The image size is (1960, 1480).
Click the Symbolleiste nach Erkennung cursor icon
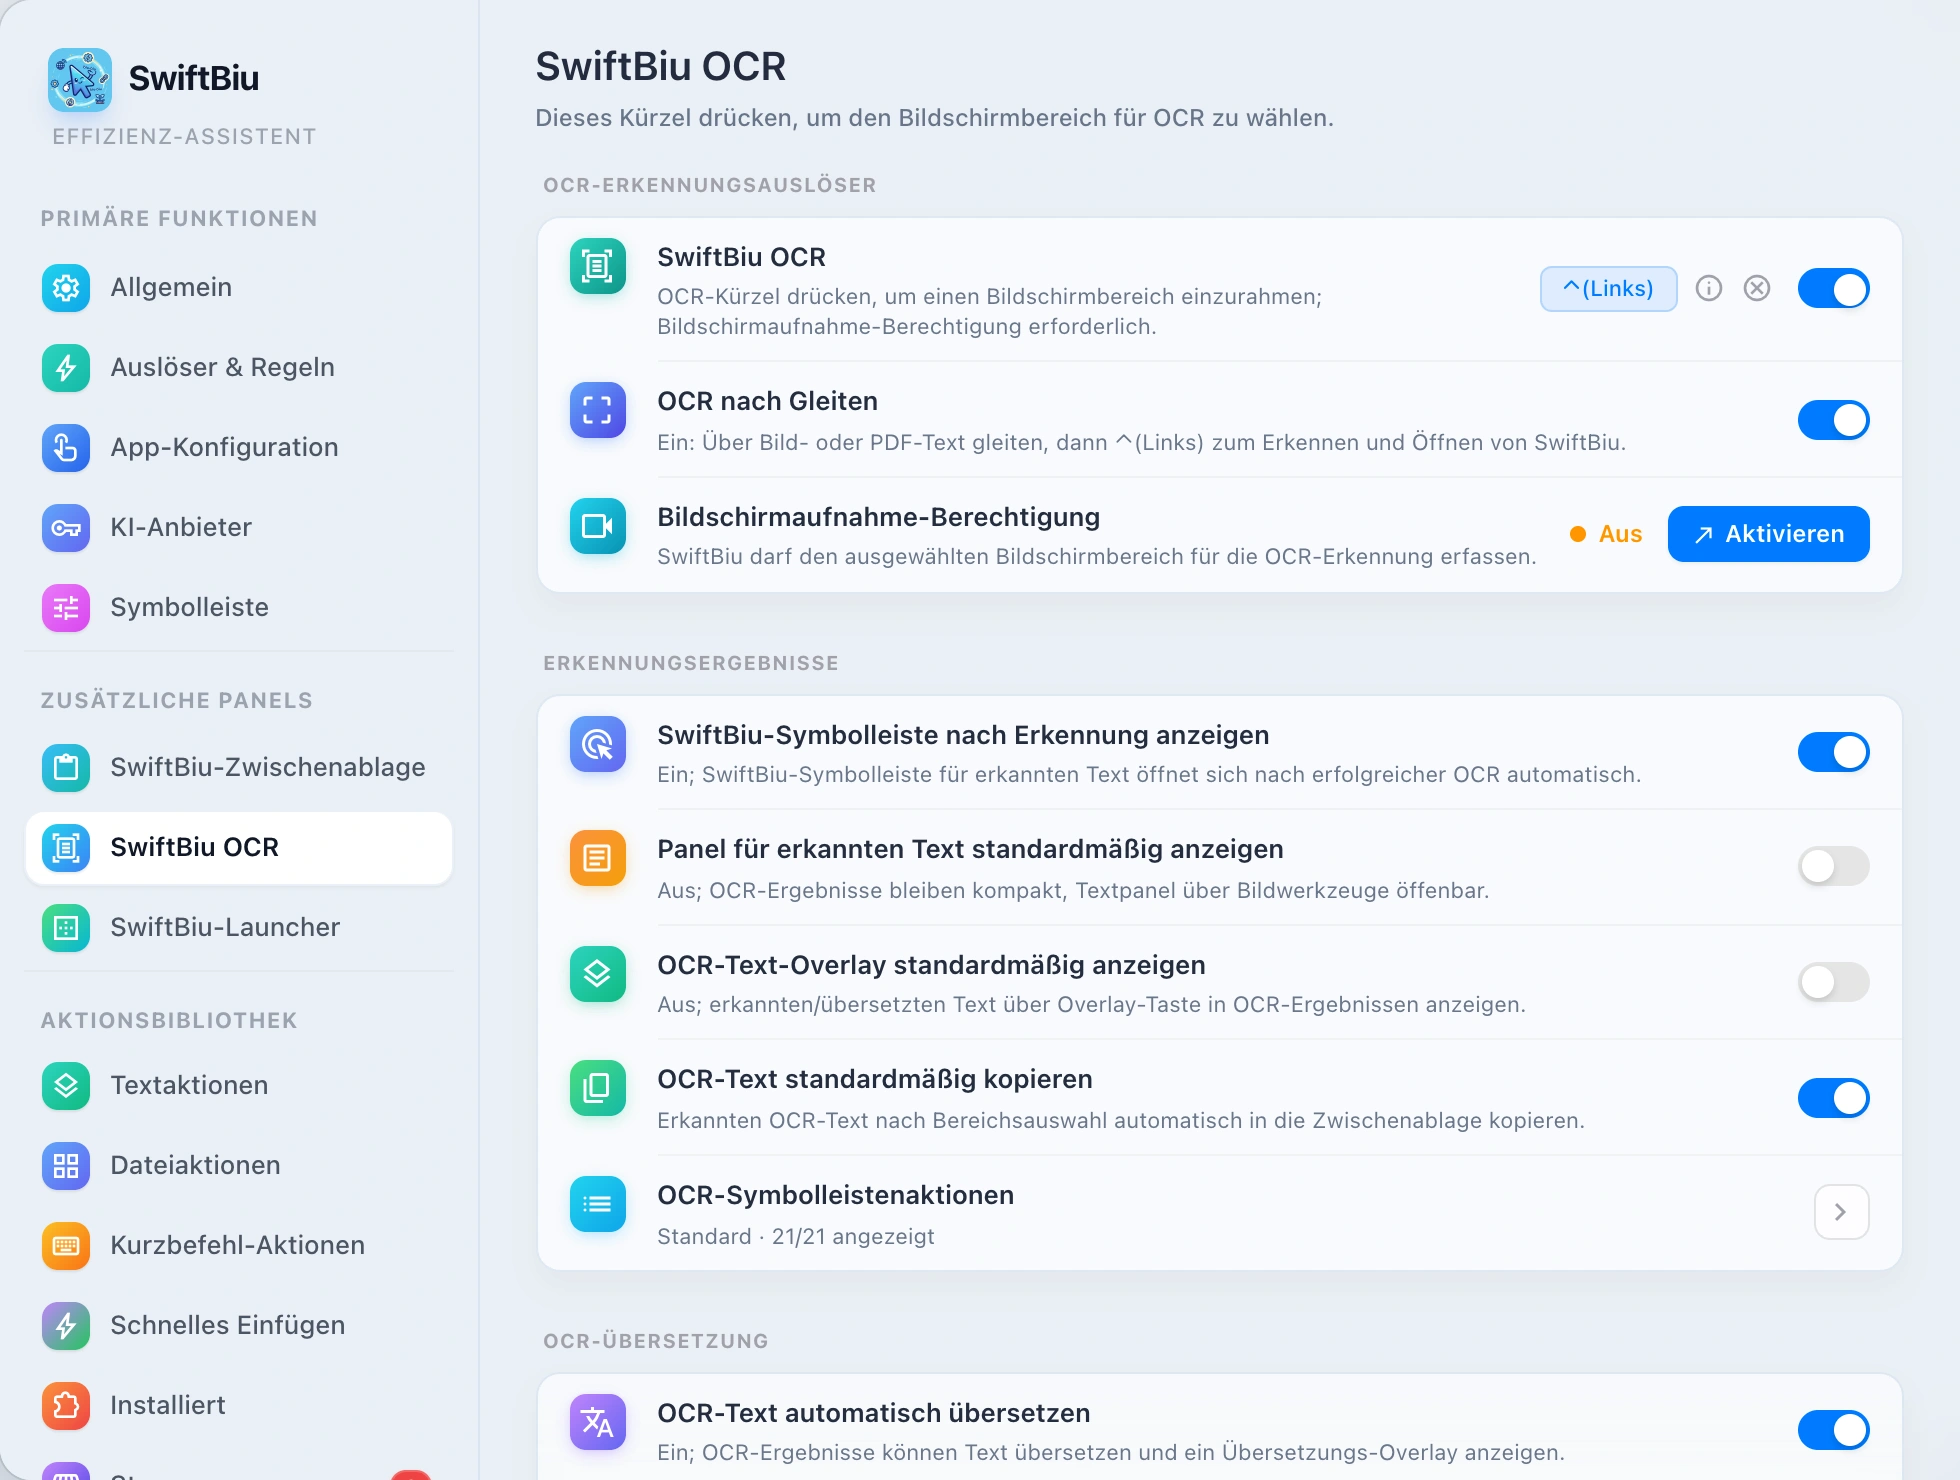598,744
